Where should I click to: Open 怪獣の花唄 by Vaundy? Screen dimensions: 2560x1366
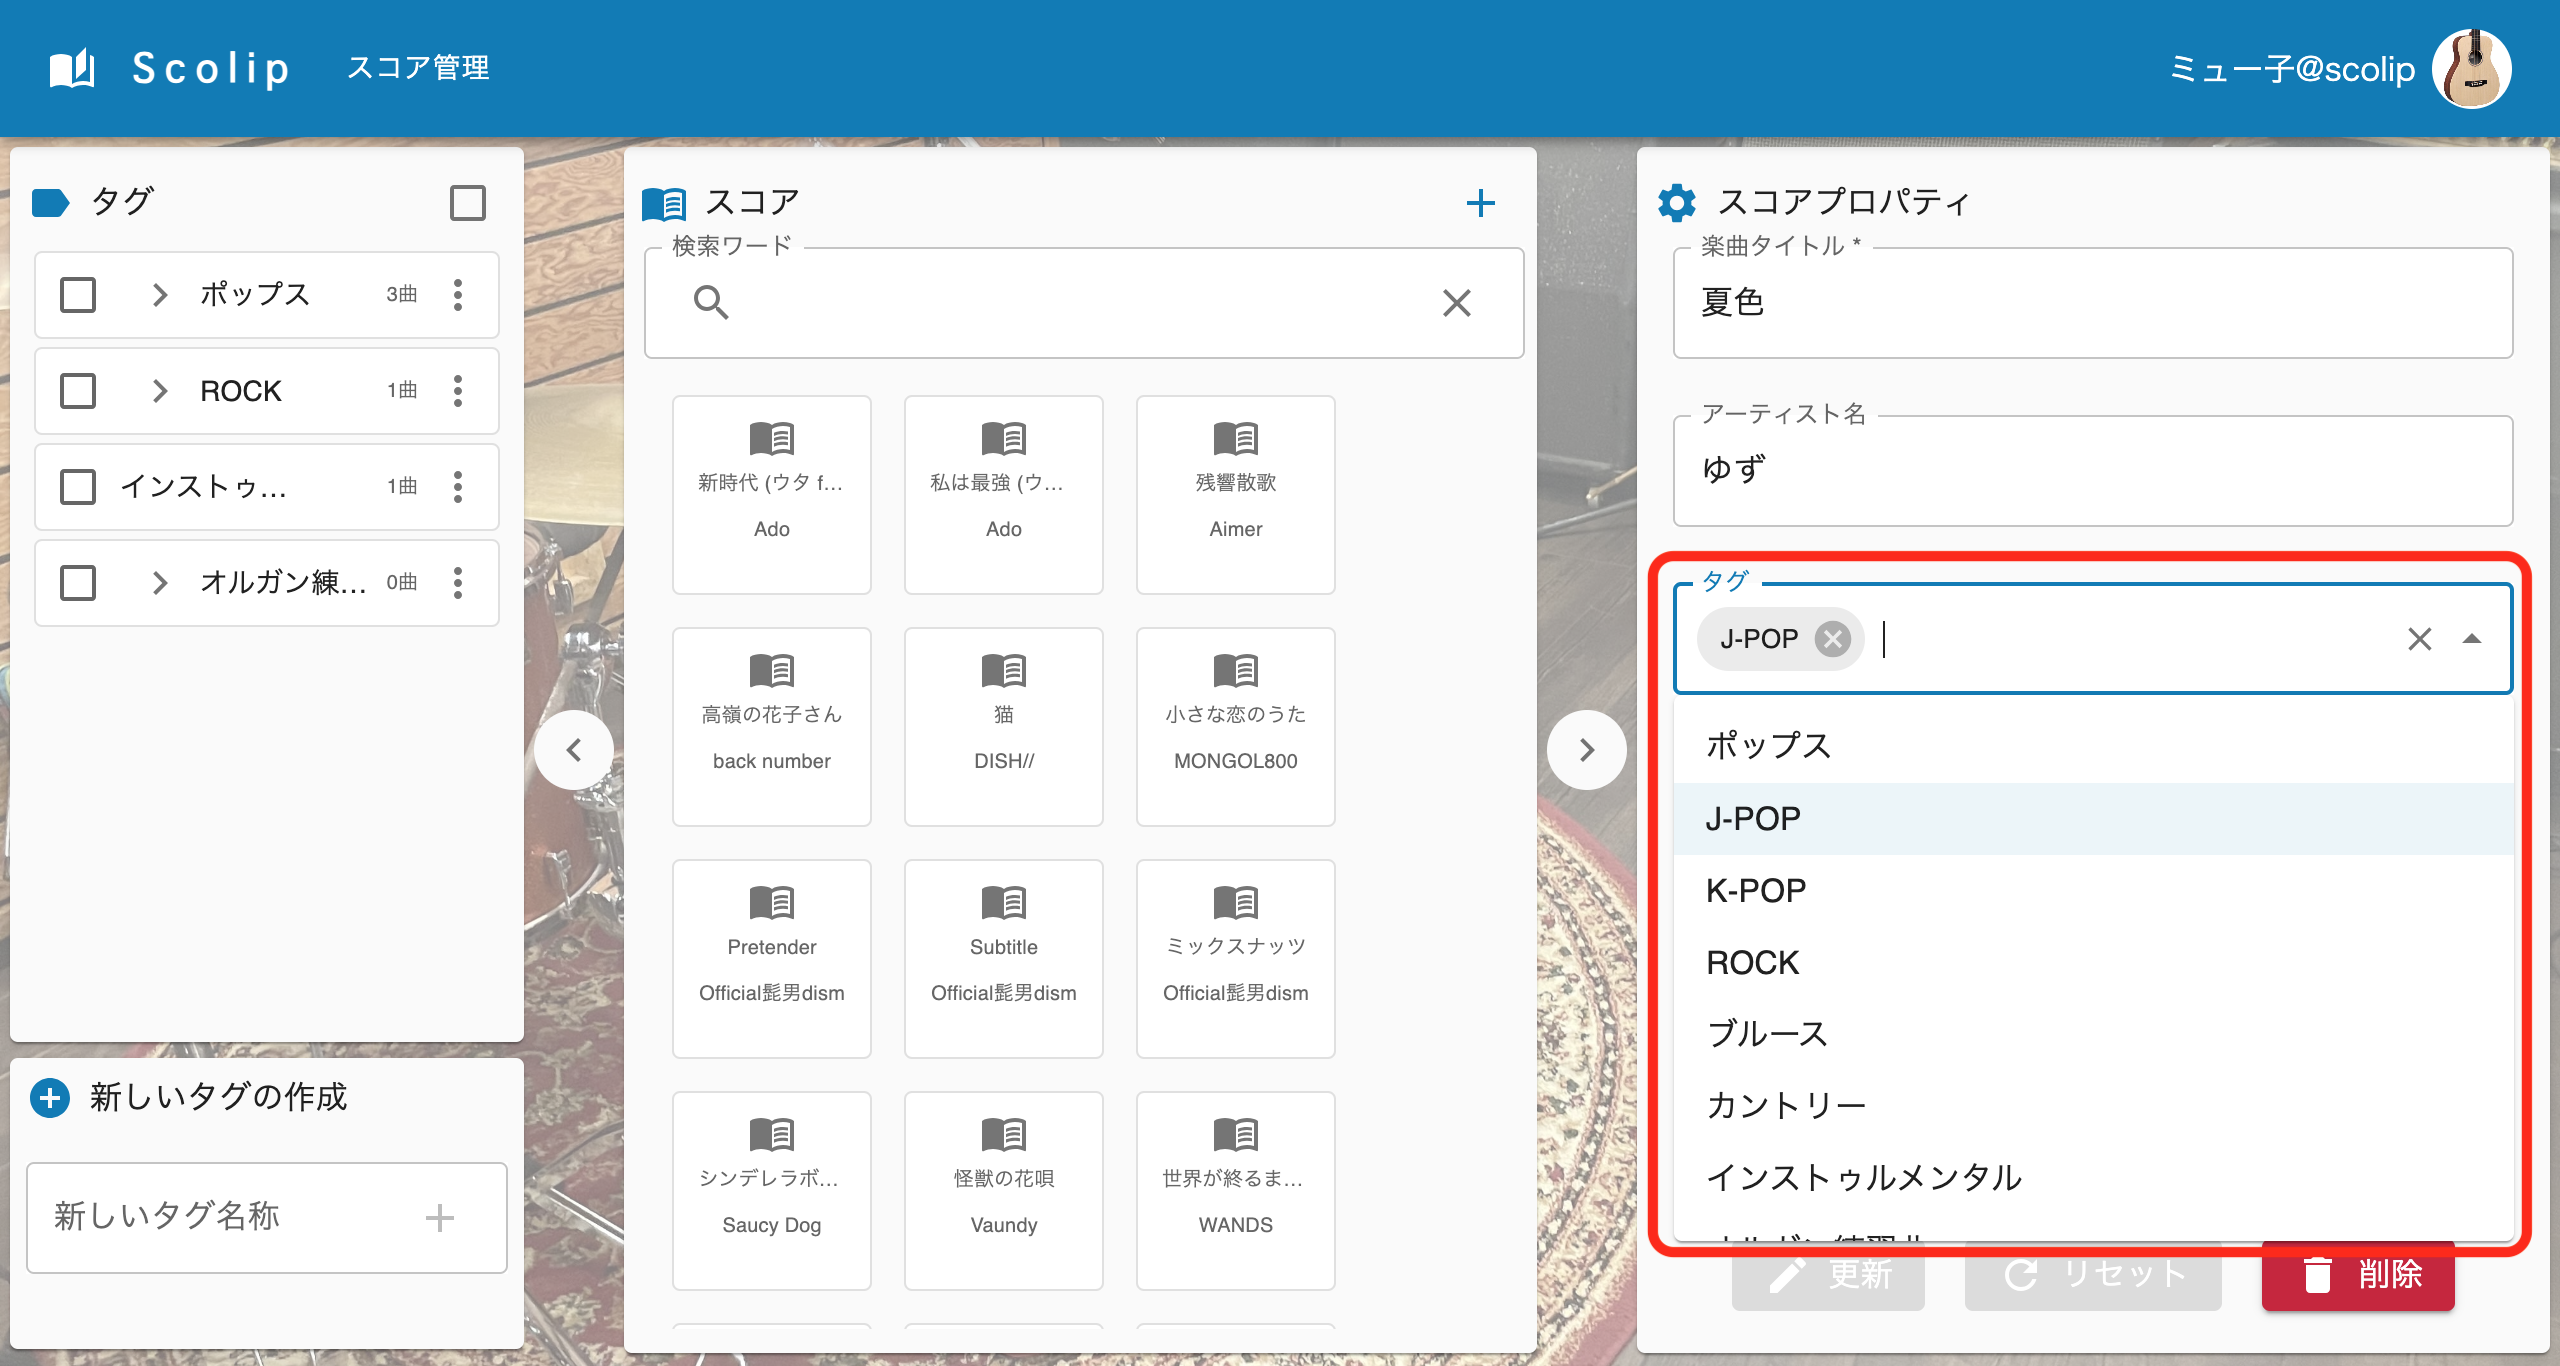1003,1190
